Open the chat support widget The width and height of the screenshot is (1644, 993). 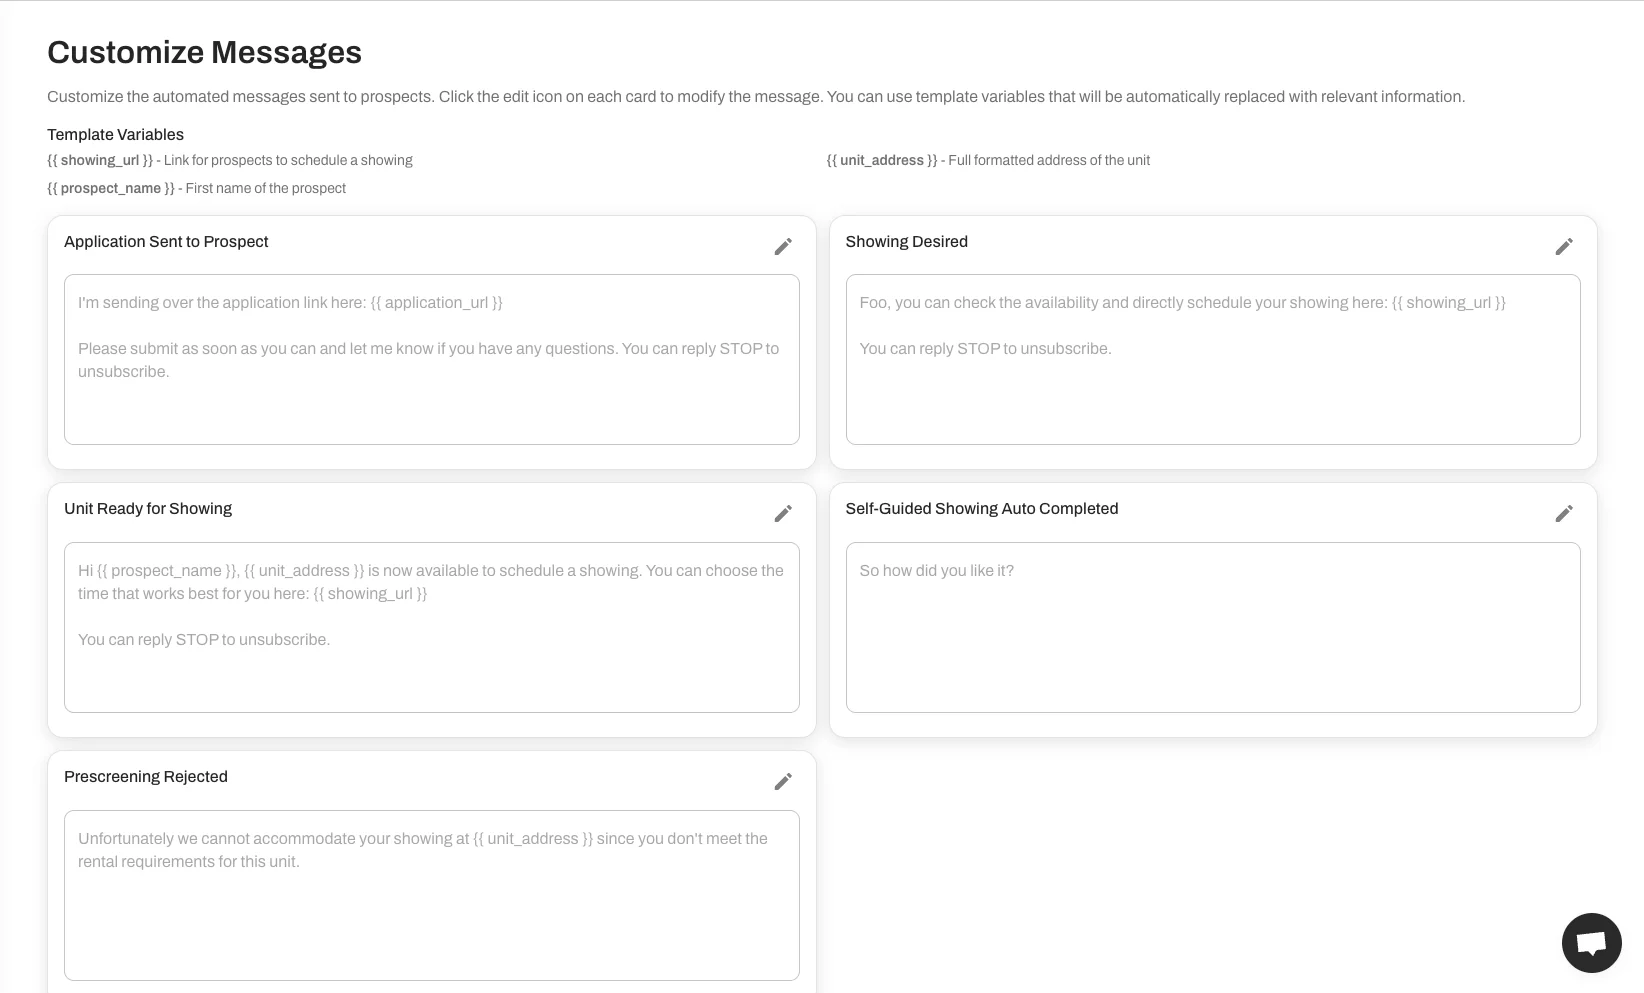(1591, 942)
